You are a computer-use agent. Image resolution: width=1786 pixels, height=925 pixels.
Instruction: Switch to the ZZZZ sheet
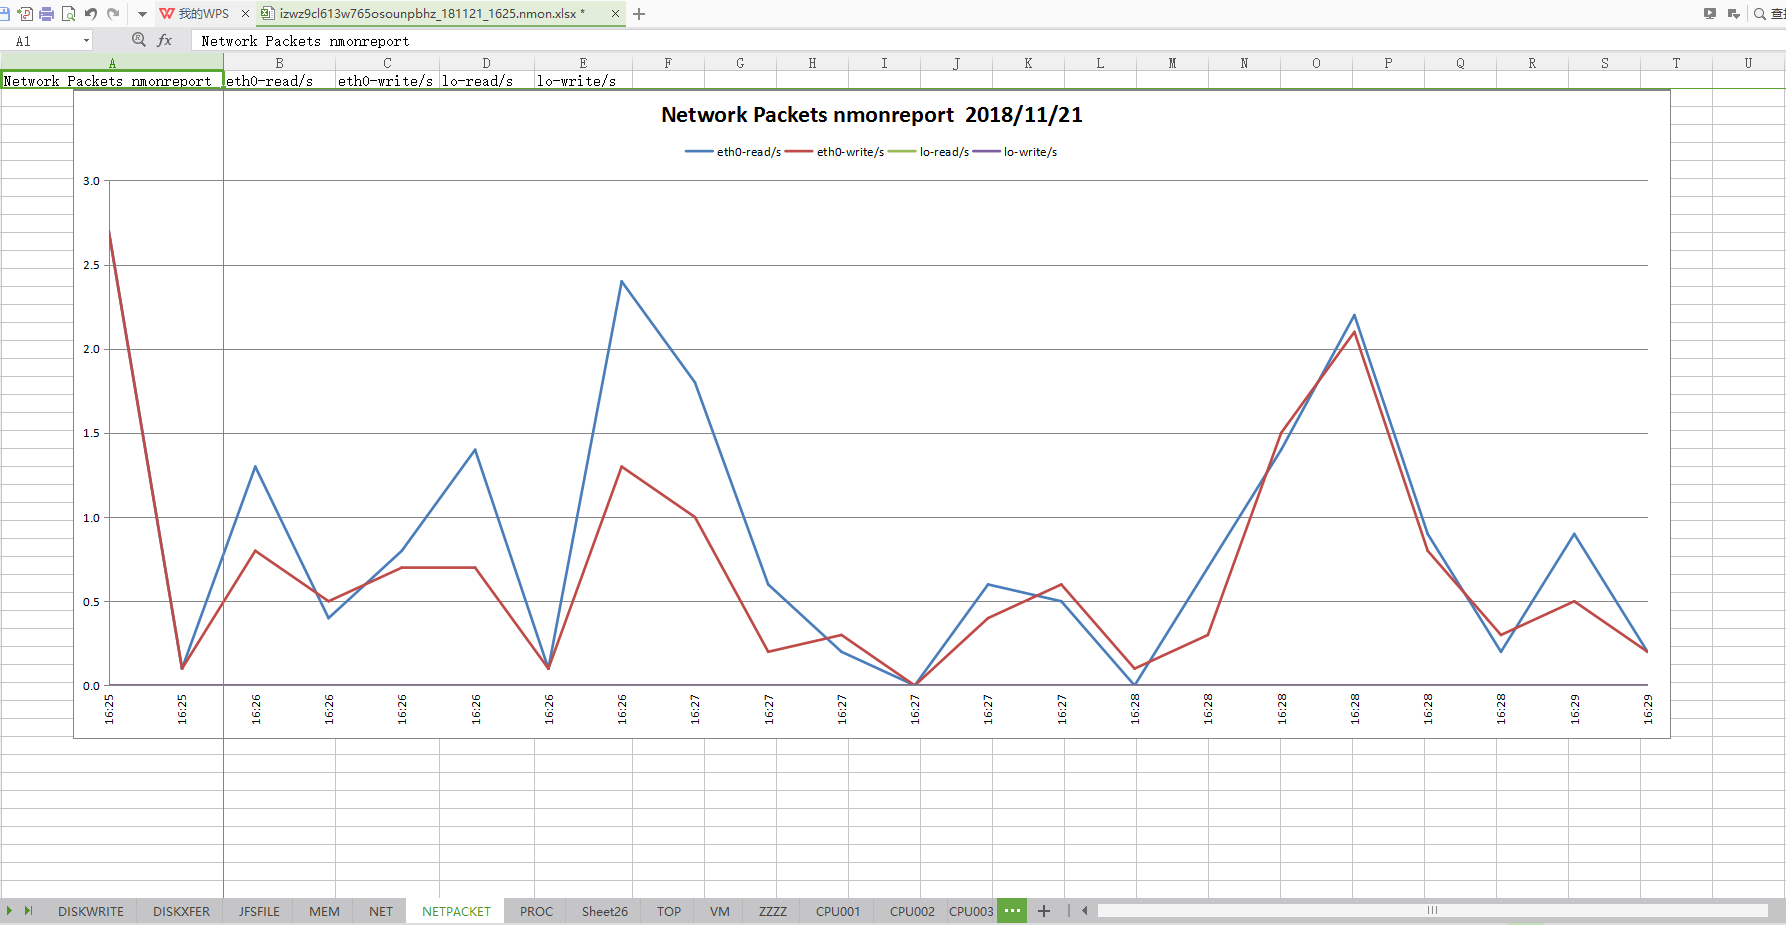click(773, 911)
